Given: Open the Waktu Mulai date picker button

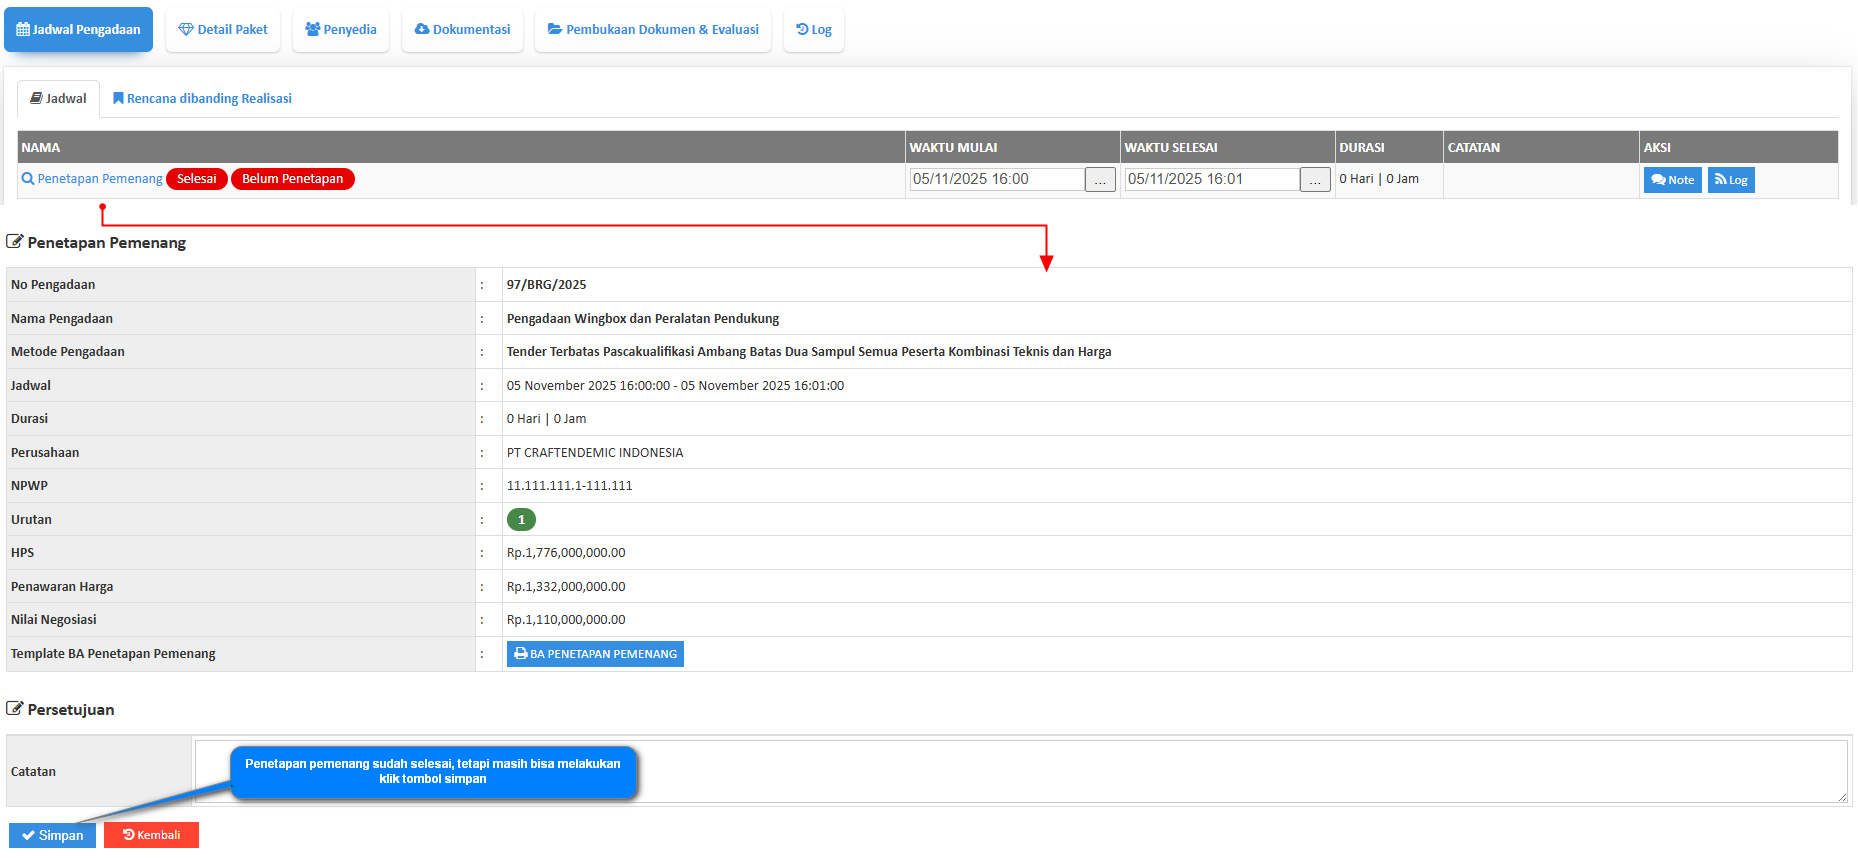Looking at the screenshot, I should pos(1100,180).
